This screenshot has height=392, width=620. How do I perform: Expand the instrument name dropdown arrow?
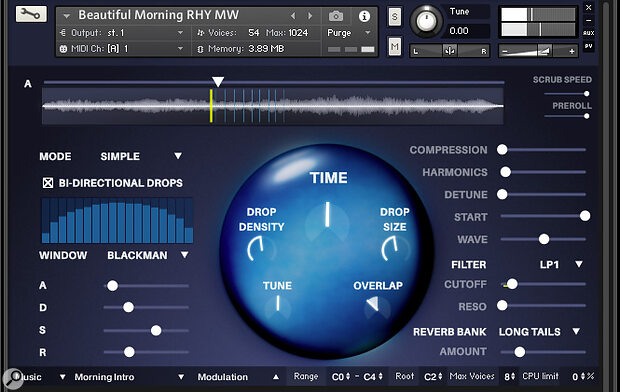click(x=66, y=16)
